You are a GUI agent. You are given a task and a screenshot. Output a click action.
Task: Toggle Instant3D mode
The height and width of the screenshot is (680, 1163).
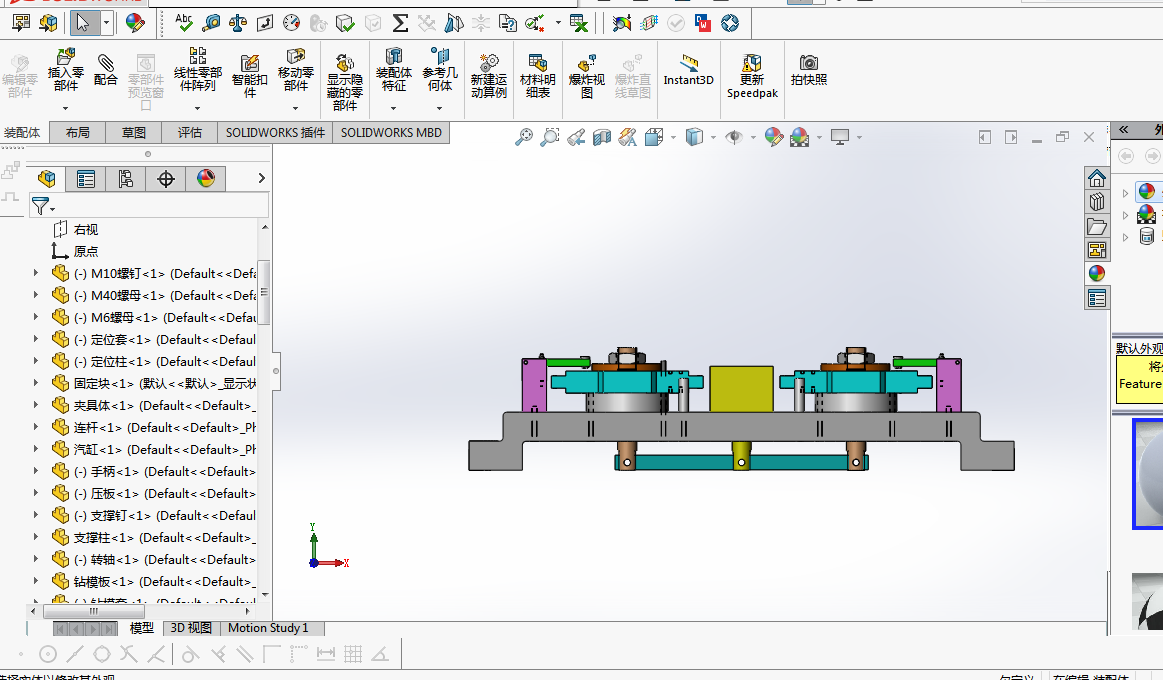[688, 70]
